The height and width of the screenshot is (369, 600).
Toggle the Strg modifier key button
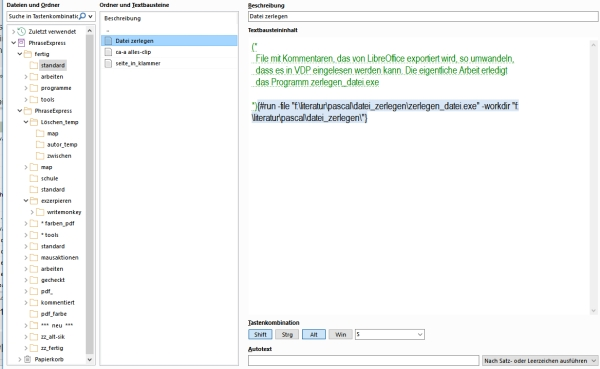click(x=287, y=335)
